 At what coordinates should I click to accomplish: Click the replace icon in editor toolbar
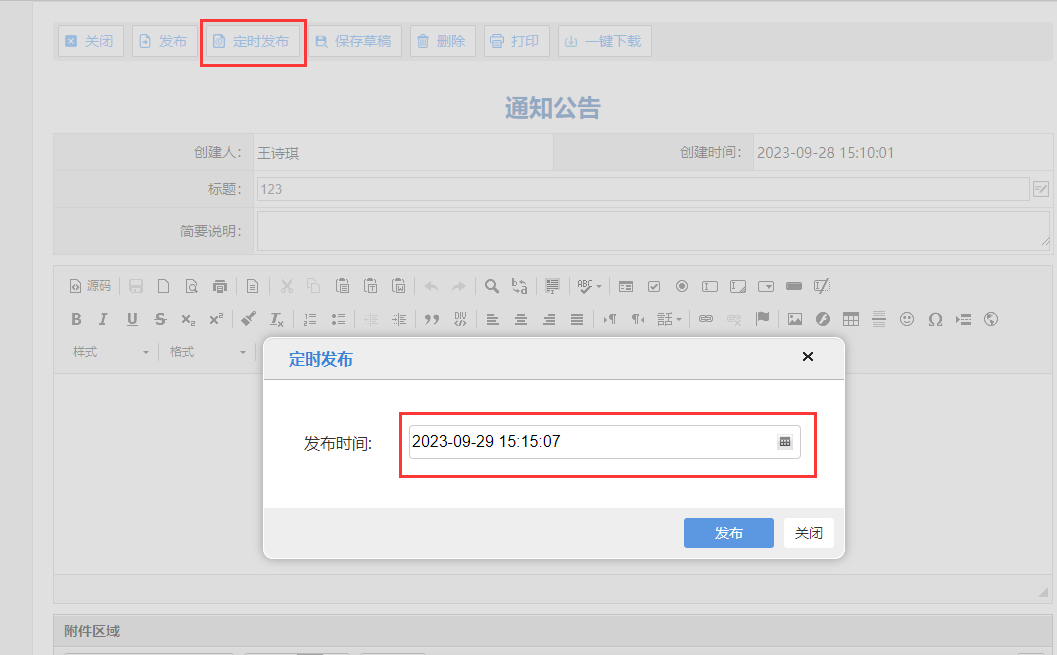(x=520, y=286)
